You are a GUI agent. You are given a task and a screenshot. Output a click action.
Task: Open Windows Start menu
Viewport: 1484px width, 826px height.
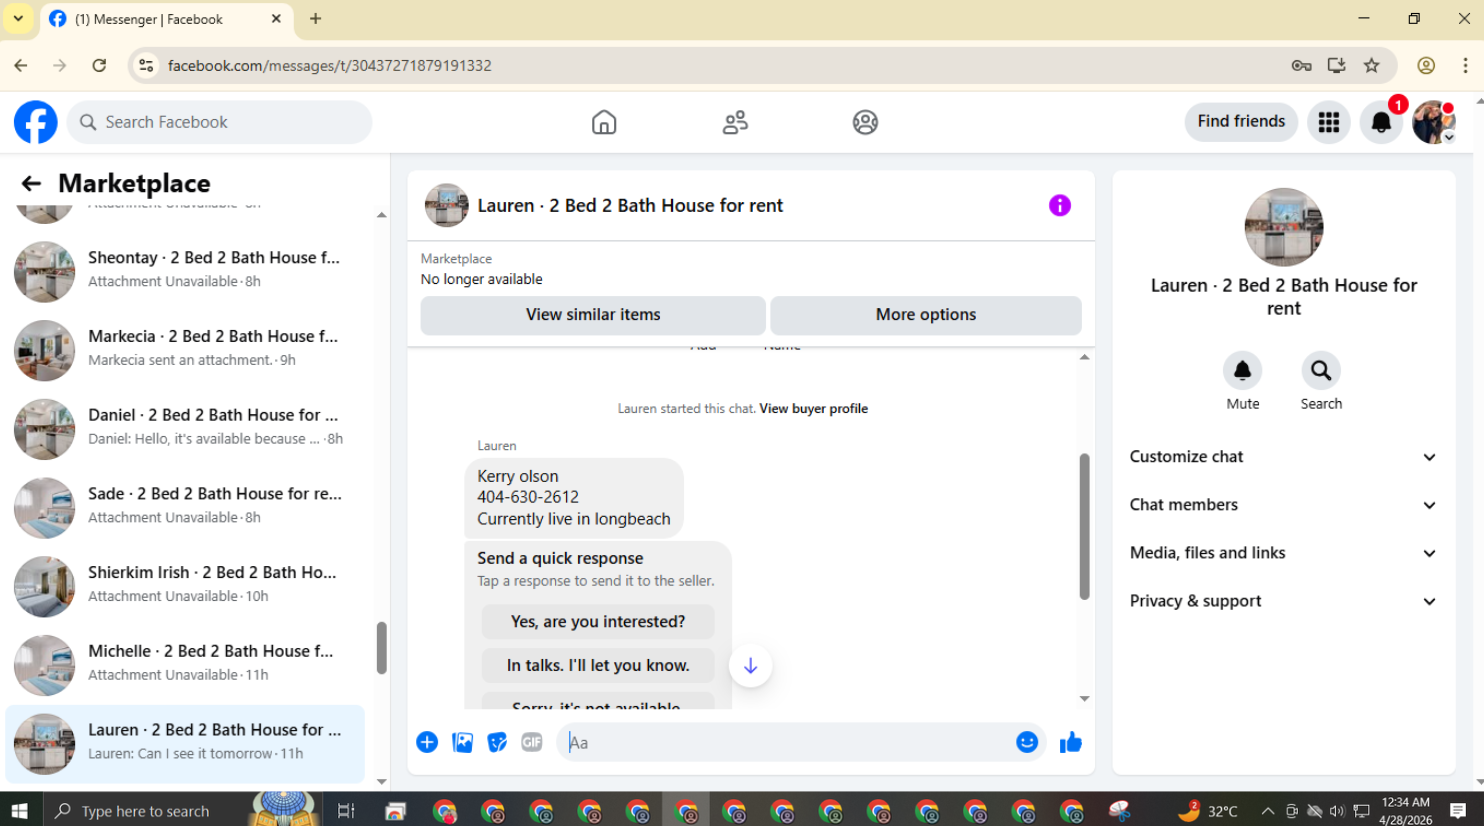point(19,810)
